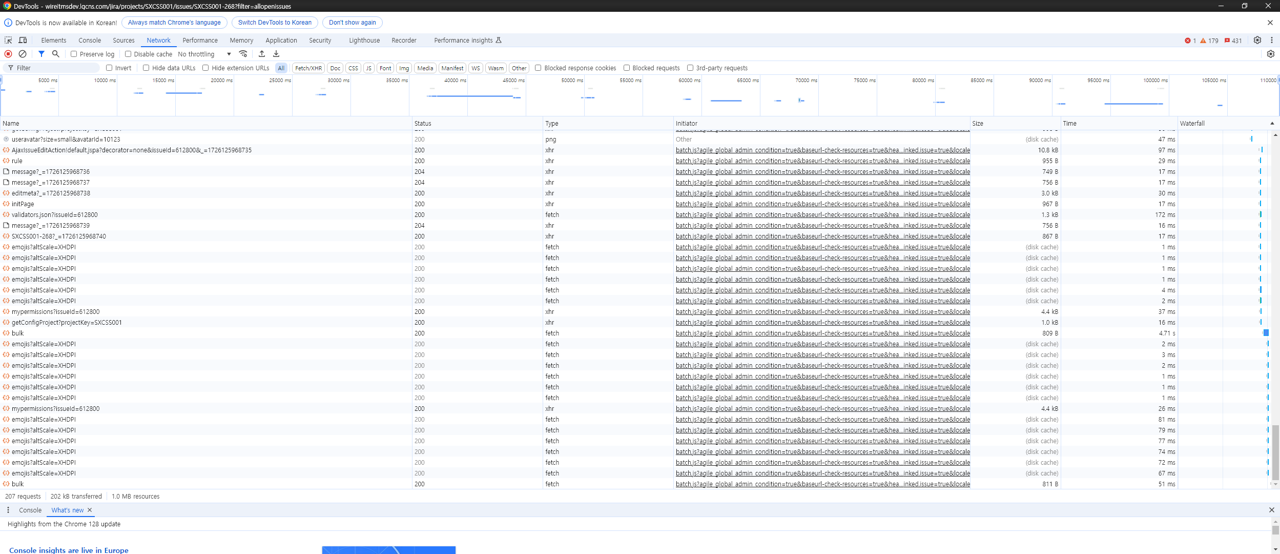
Task: Open the network search magnifier icon
Action: (55, 54)
